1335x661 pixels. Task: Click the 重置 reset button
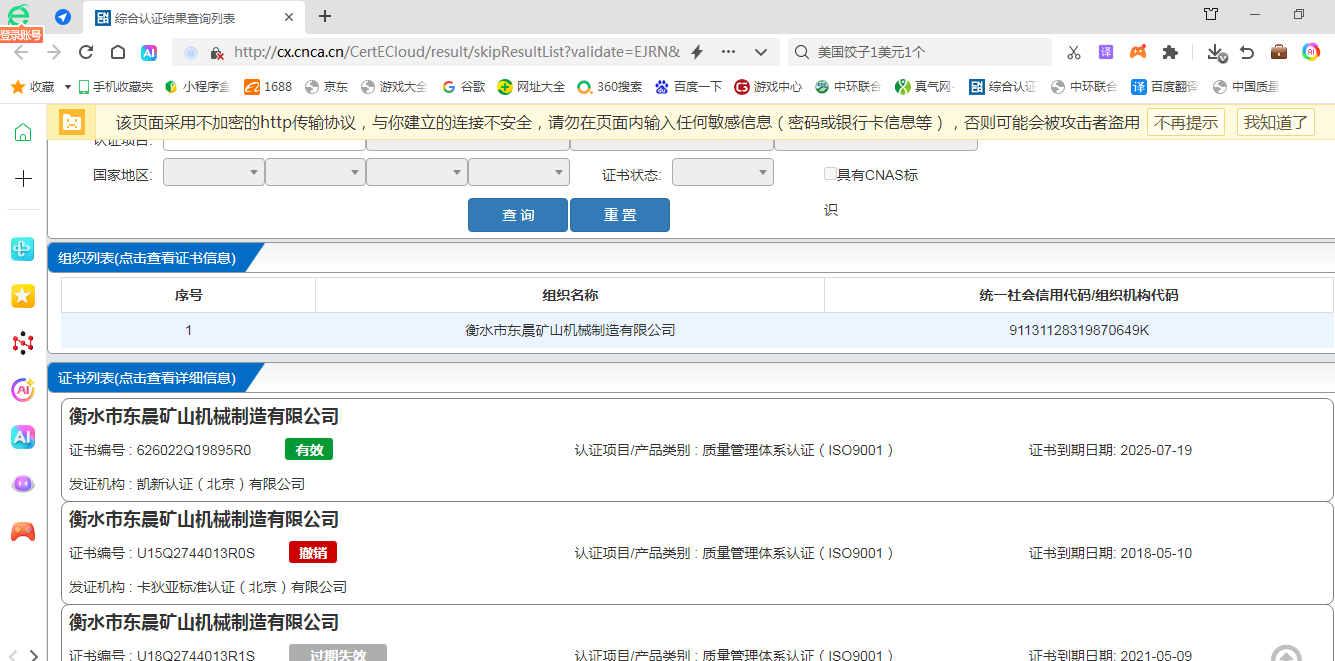pos(620,215)
